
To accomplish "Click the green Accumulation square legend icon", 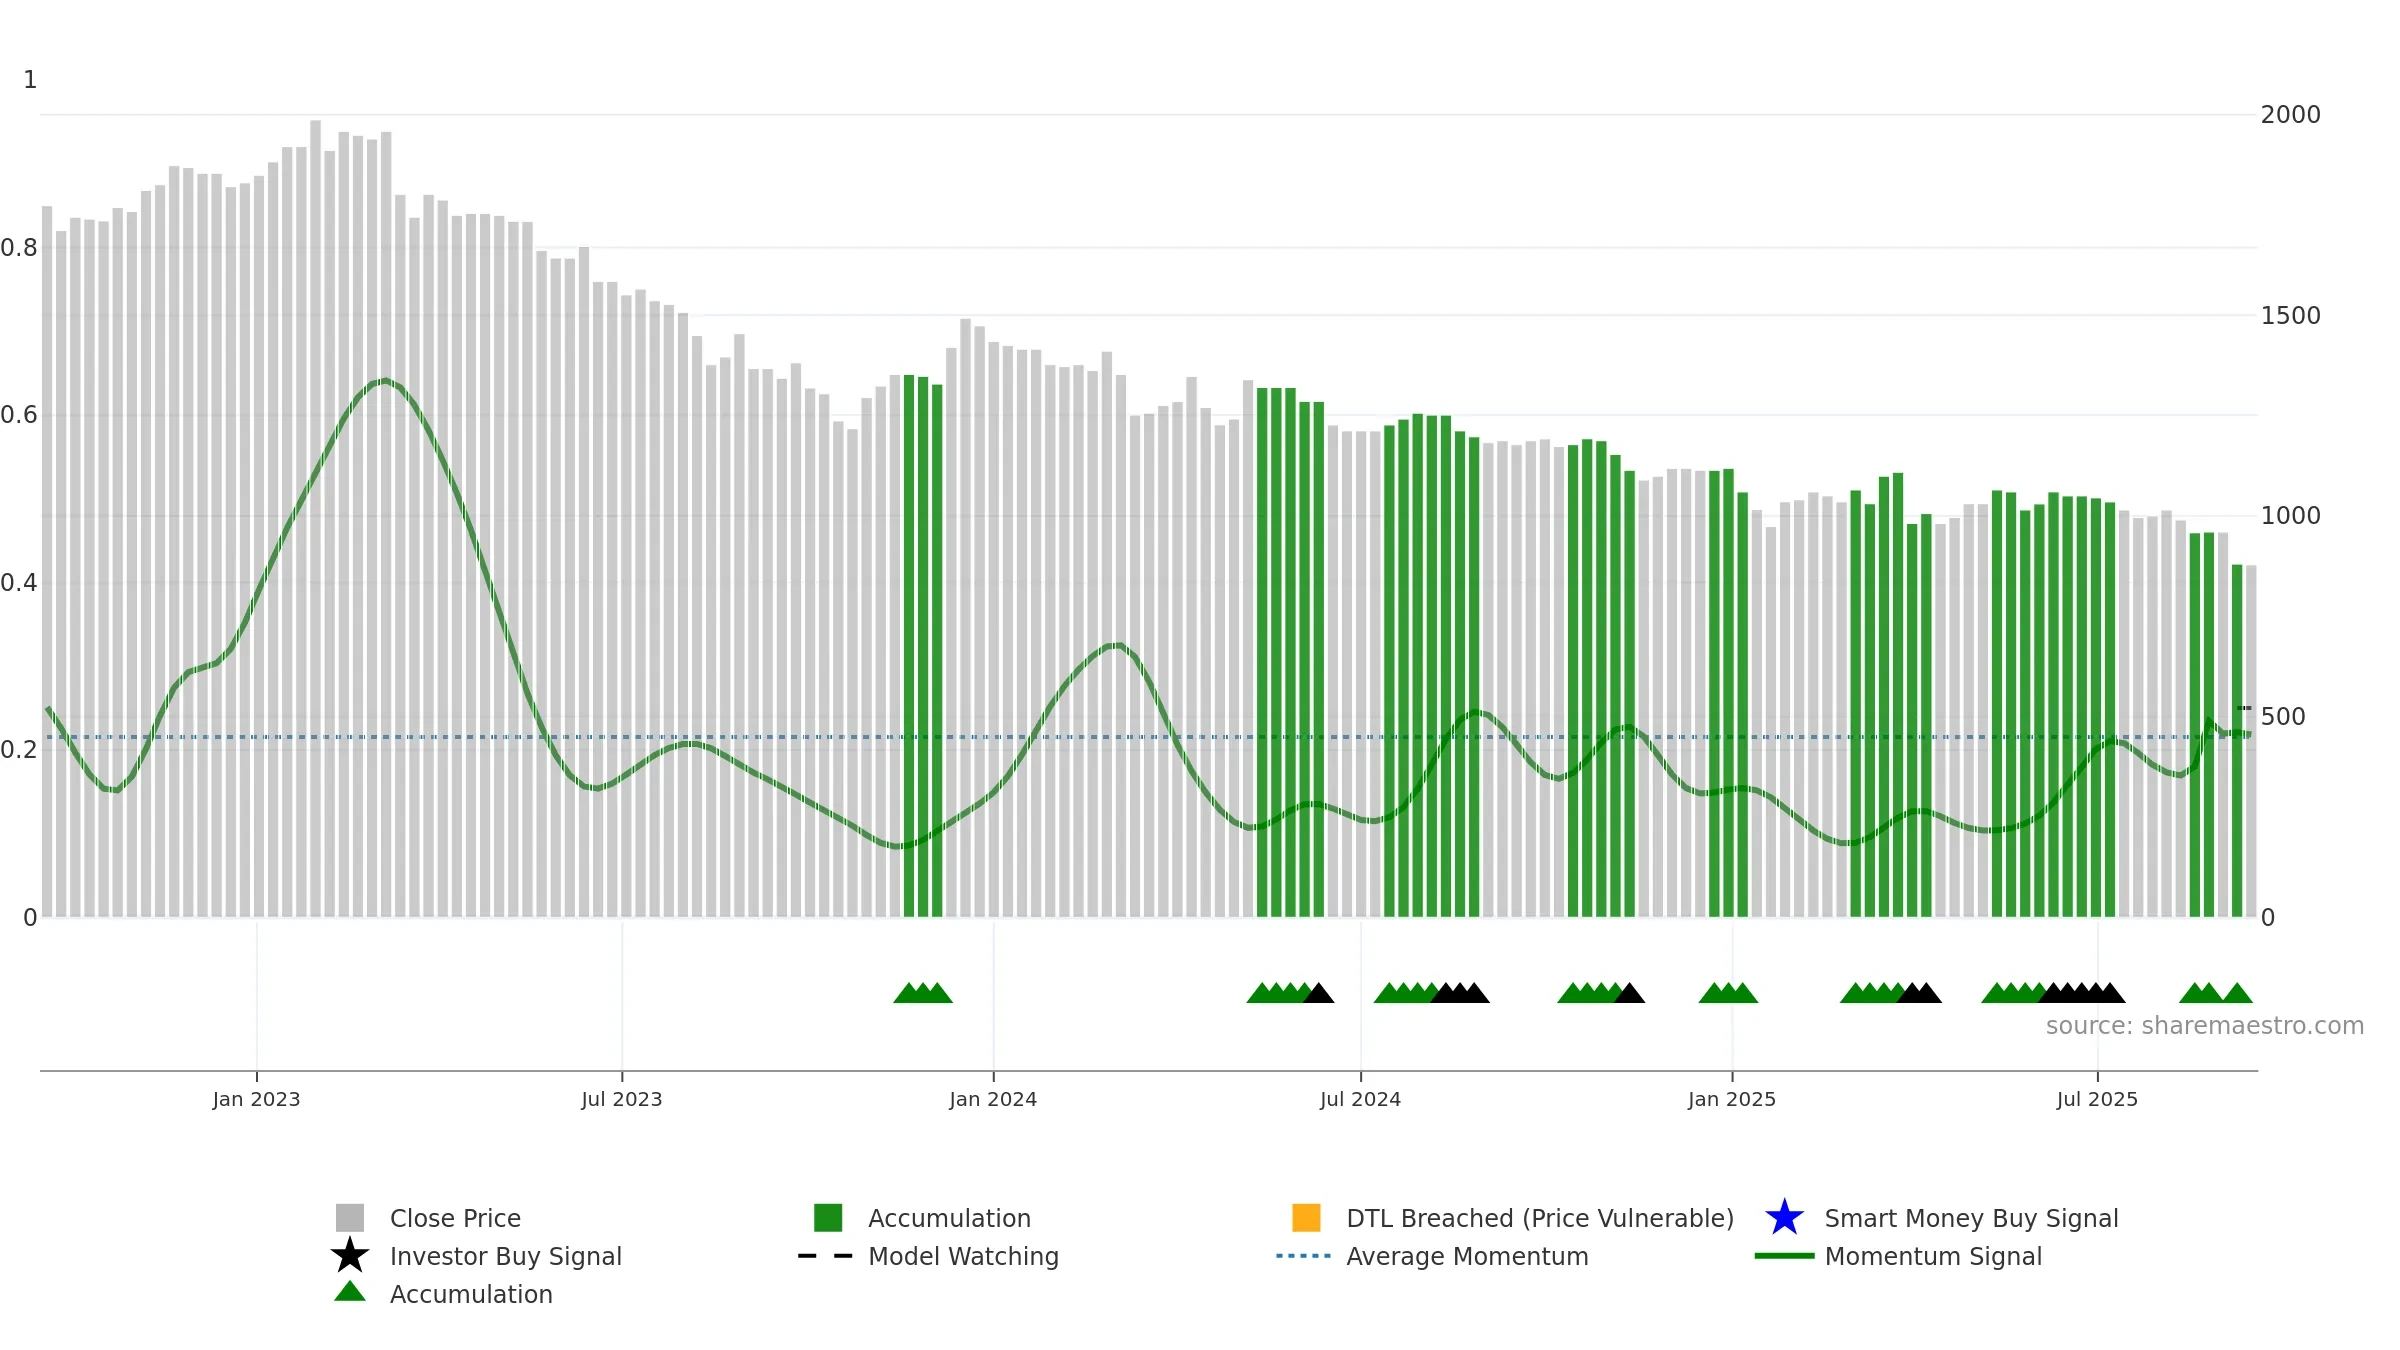I will pos(828,1217).
